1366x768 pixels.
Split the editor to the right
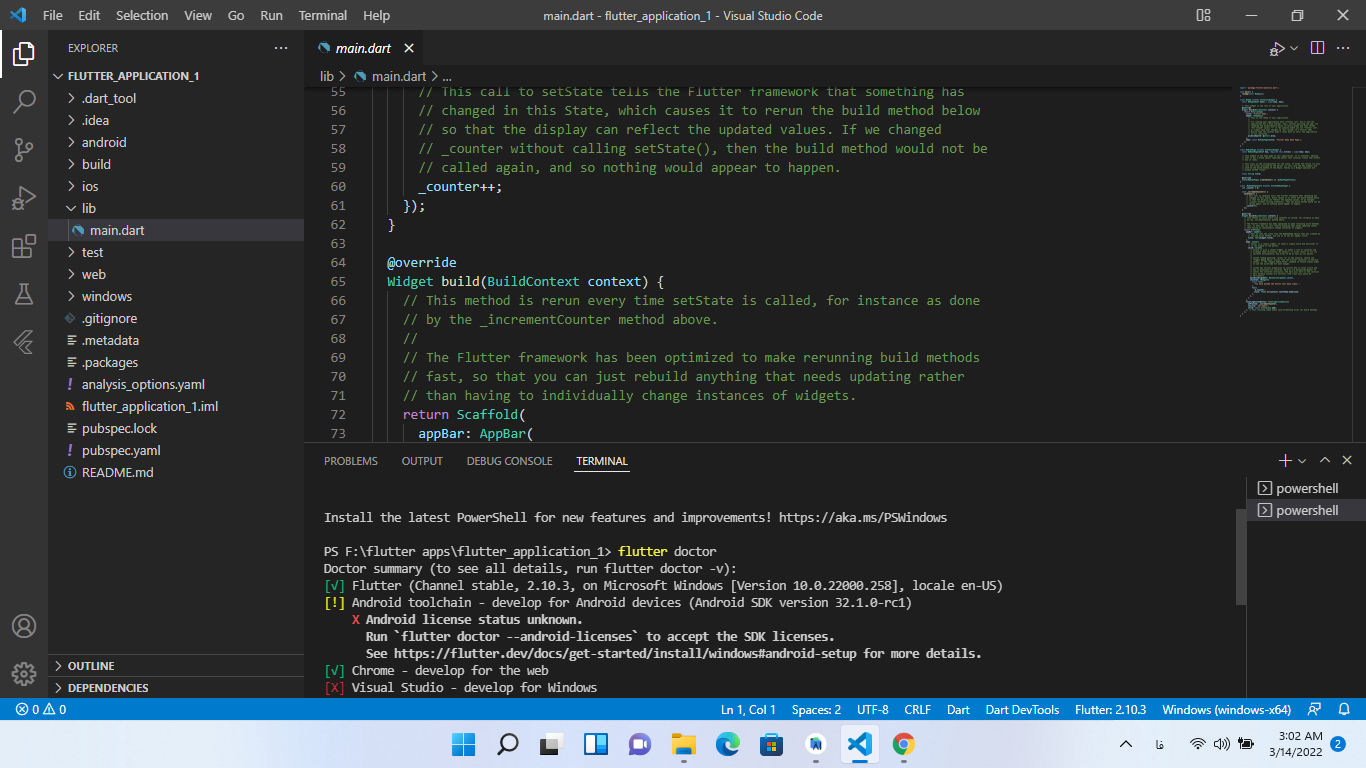pos(1317,48)
